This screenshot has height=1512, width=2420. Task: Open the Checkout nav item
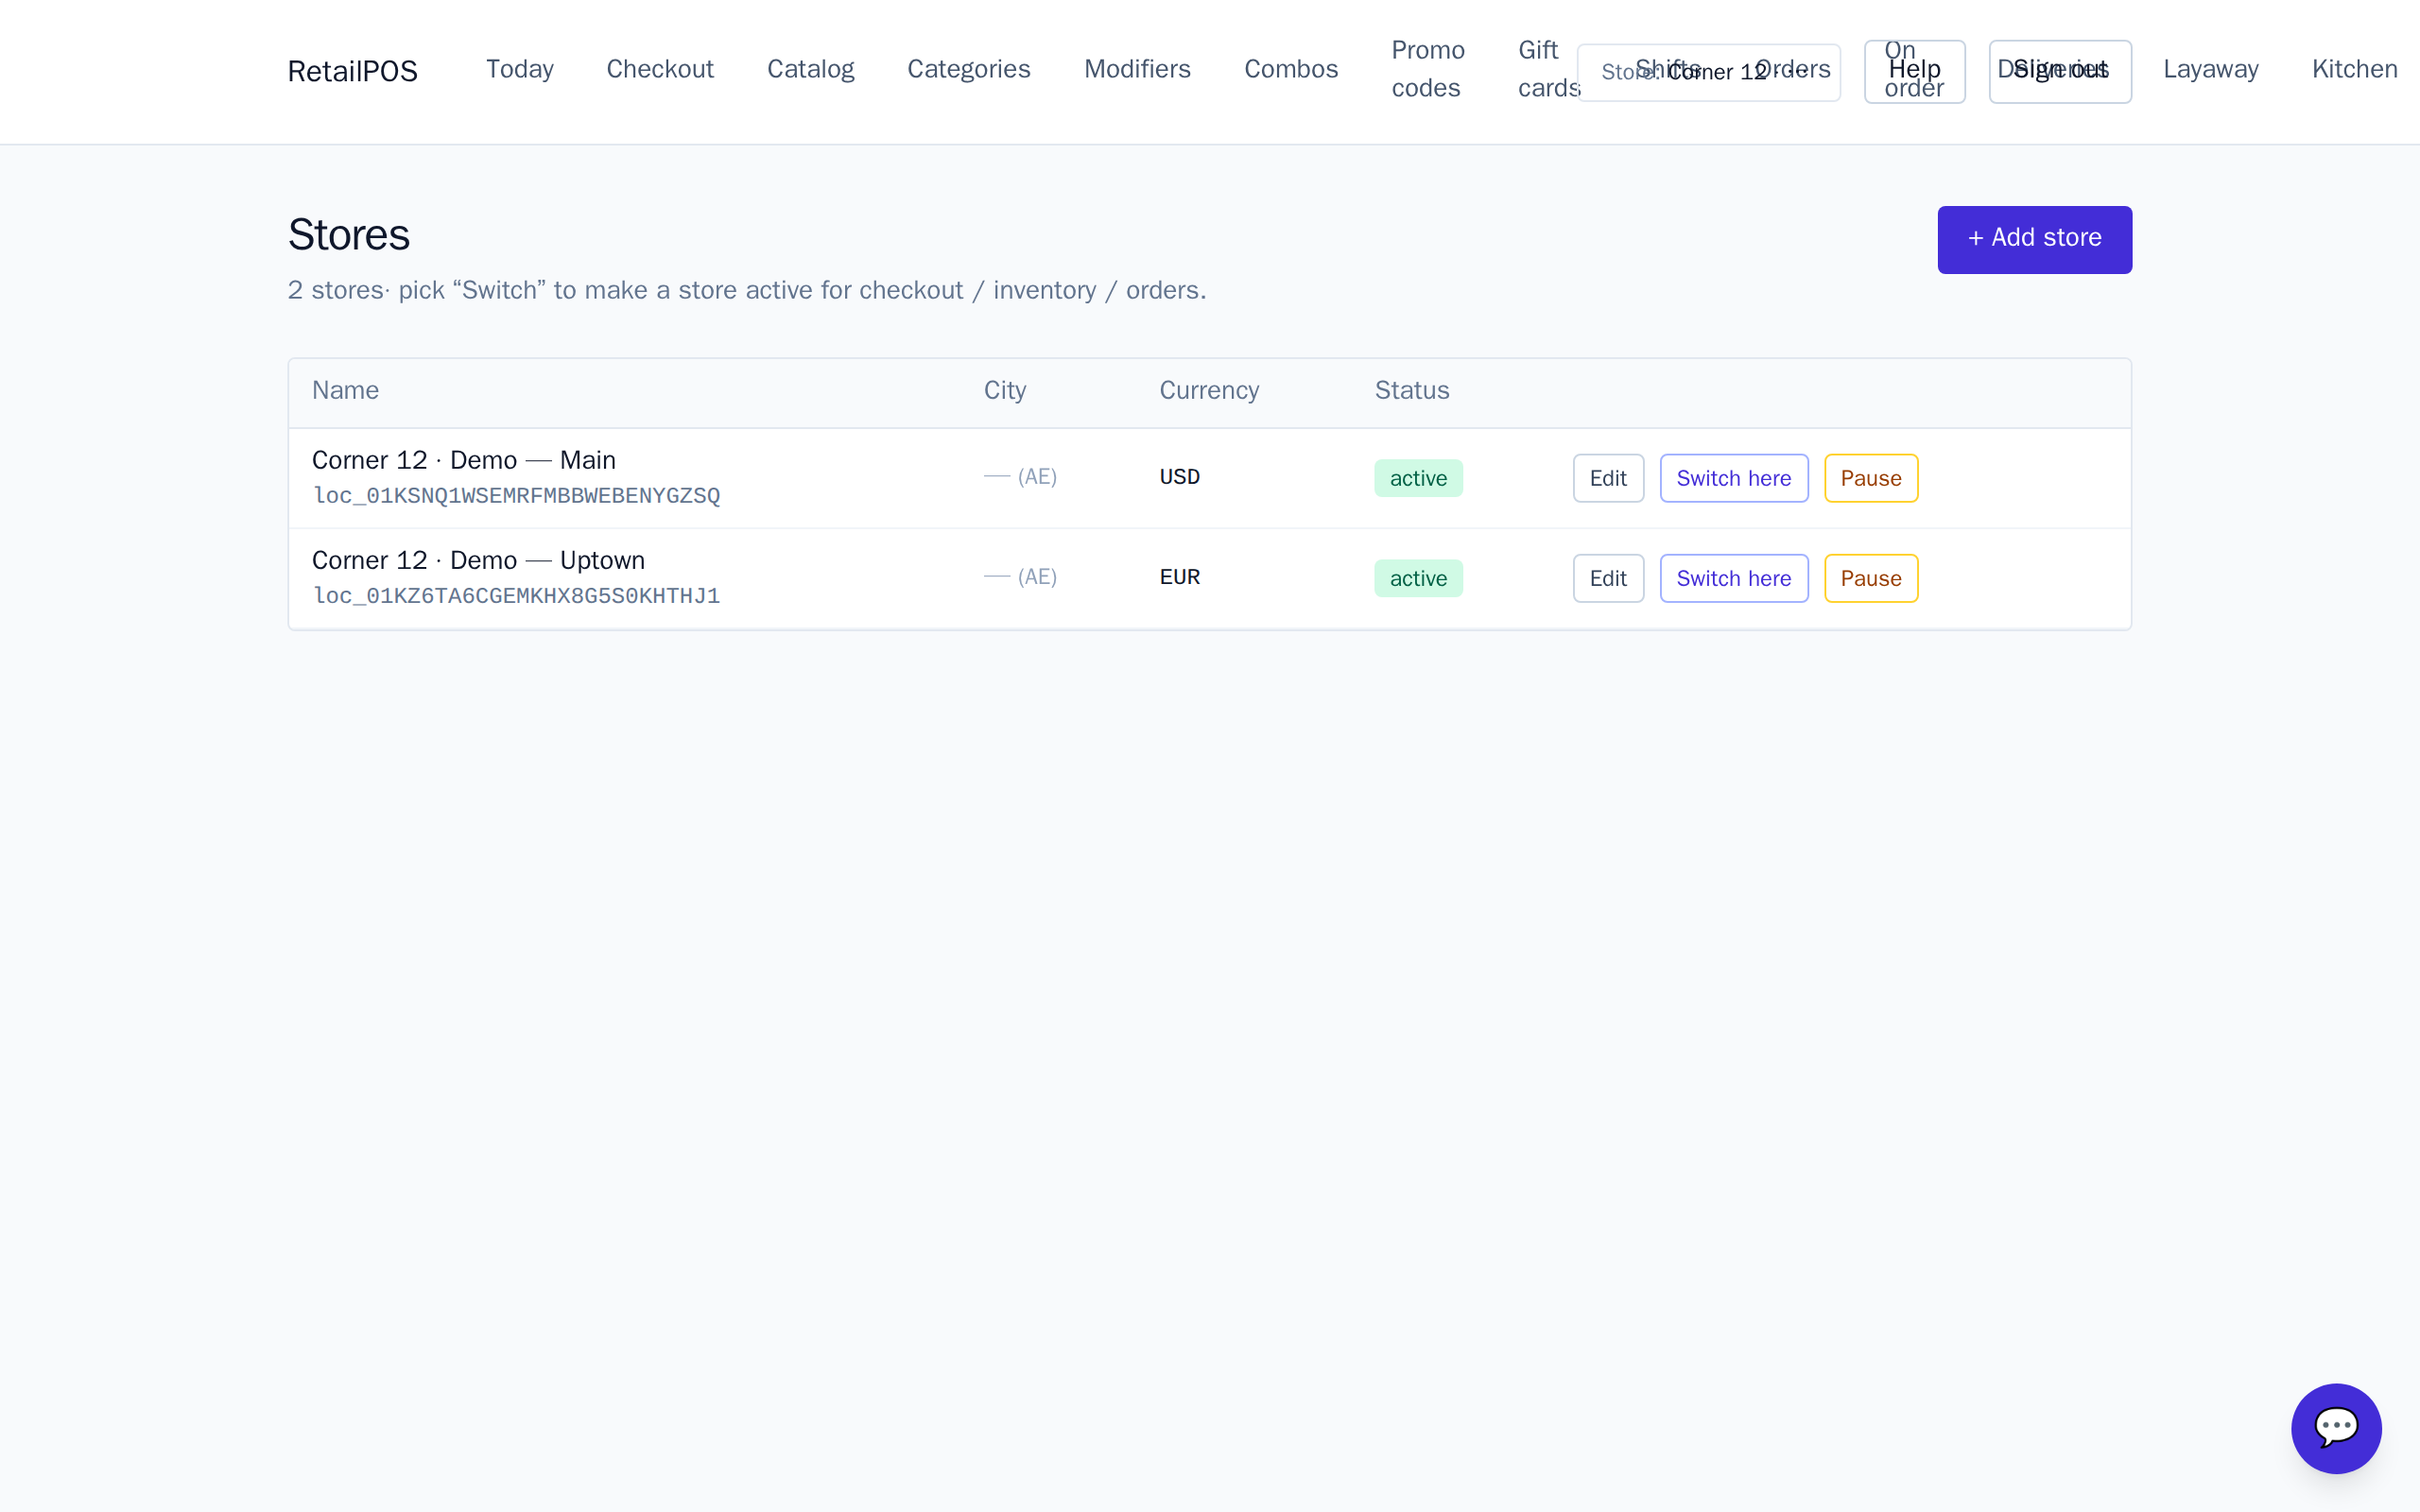click(x=660, y=69)
